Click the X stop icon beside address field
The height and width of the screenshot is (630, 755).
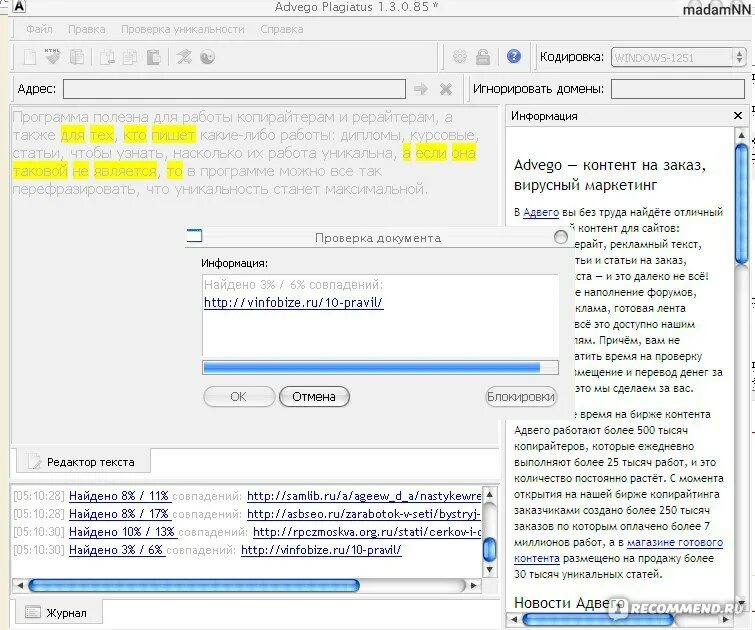pos(446,89)
